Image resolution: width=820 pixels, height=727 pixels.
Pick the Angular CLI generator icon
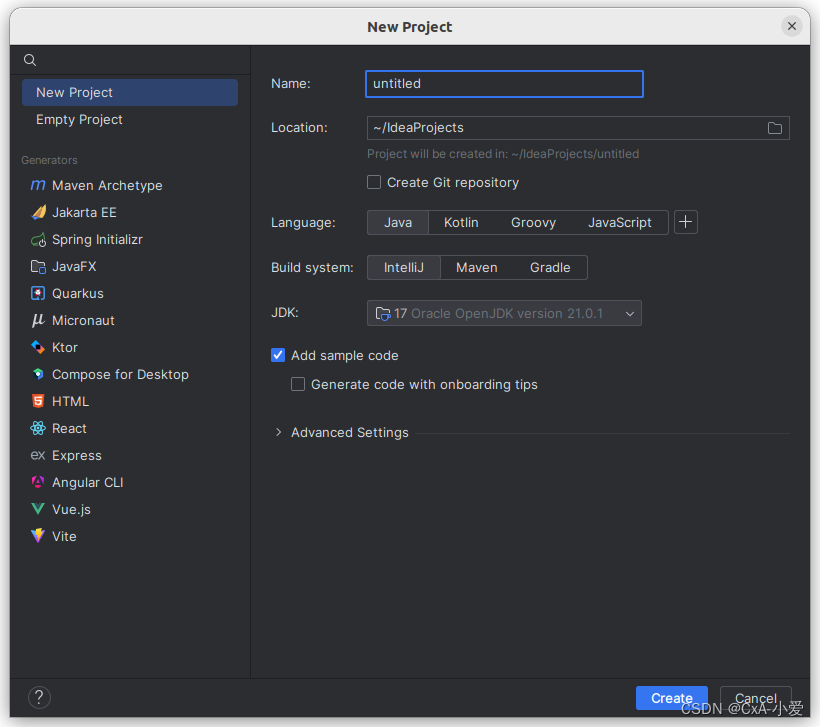[x=38, y=482]
